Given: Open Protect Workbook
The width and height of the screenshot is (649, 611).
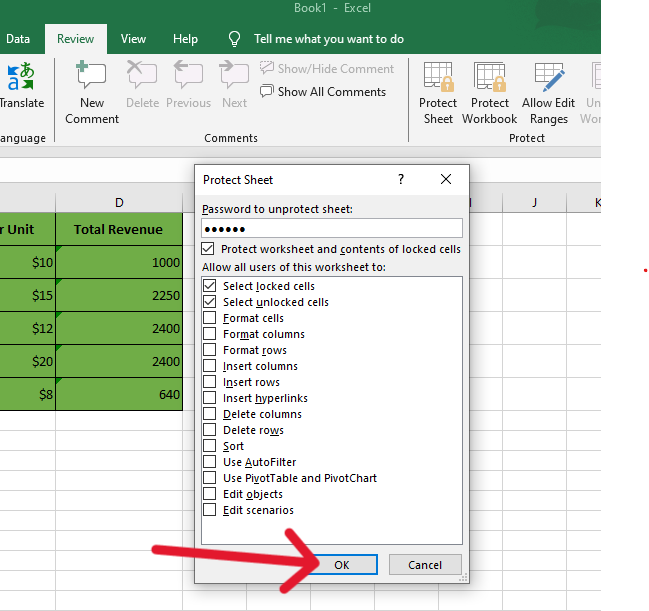Looking at the screenshot, I should coord(490,78).
